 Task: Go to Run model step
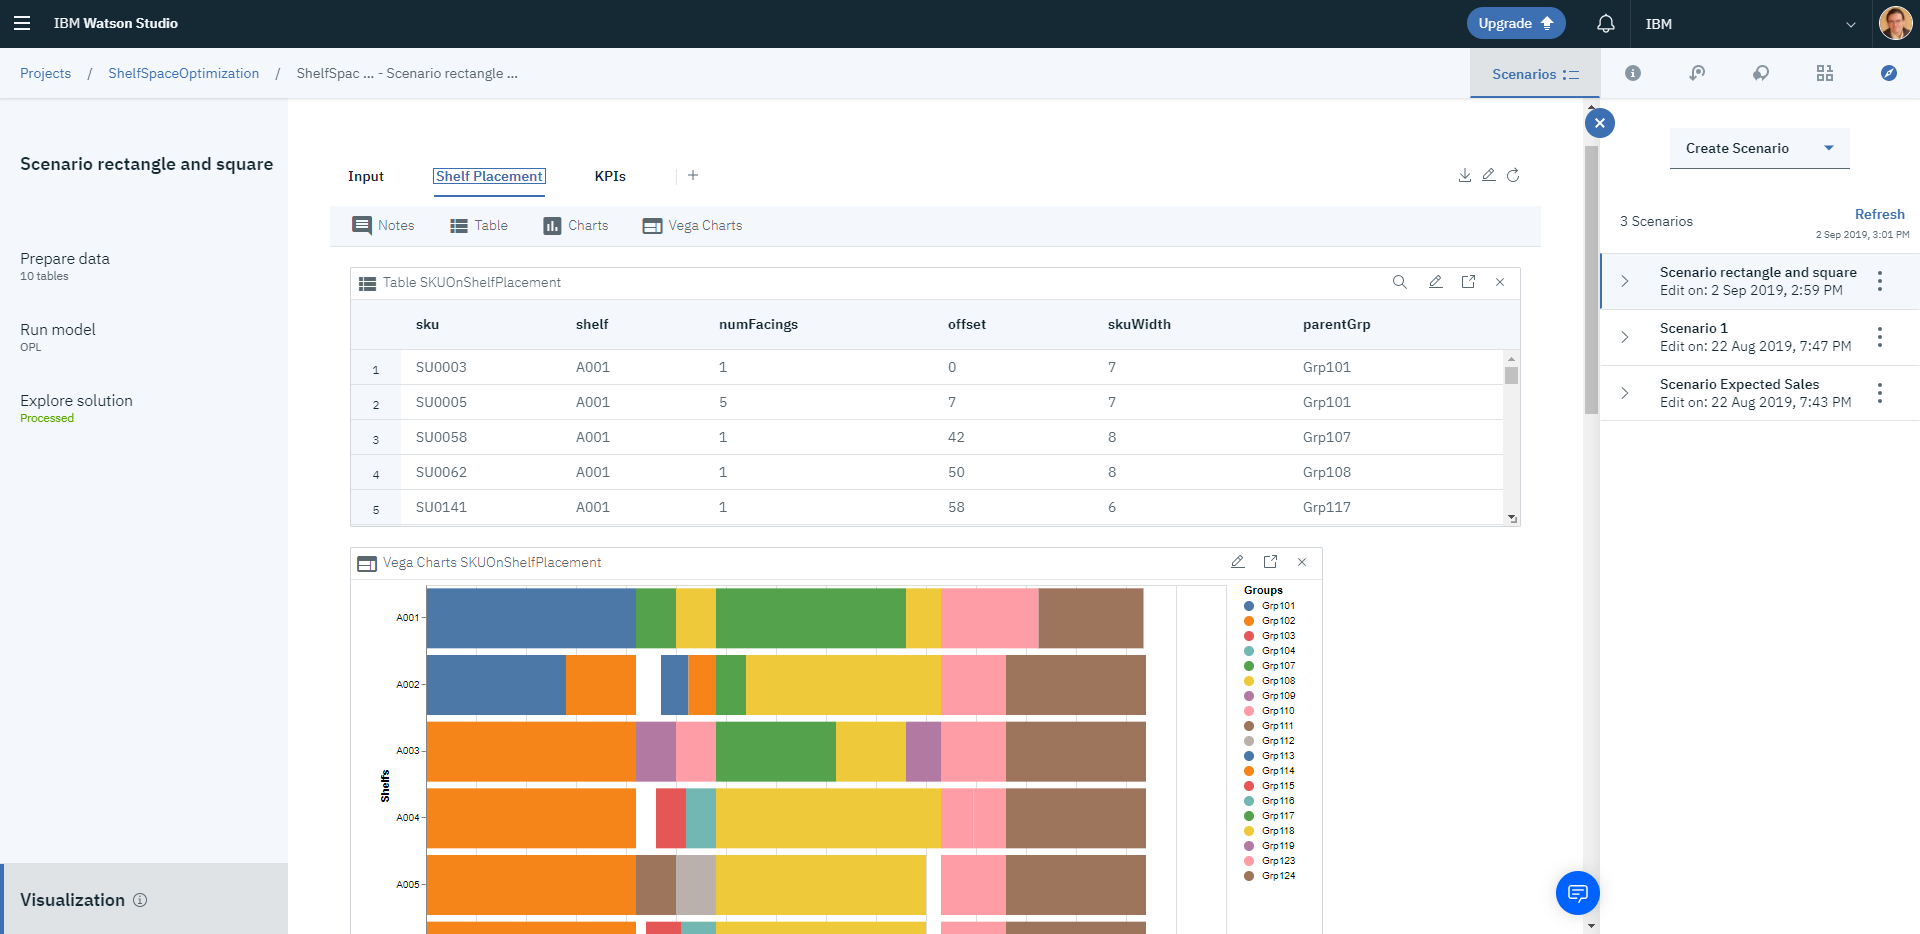tap(58, 337)
